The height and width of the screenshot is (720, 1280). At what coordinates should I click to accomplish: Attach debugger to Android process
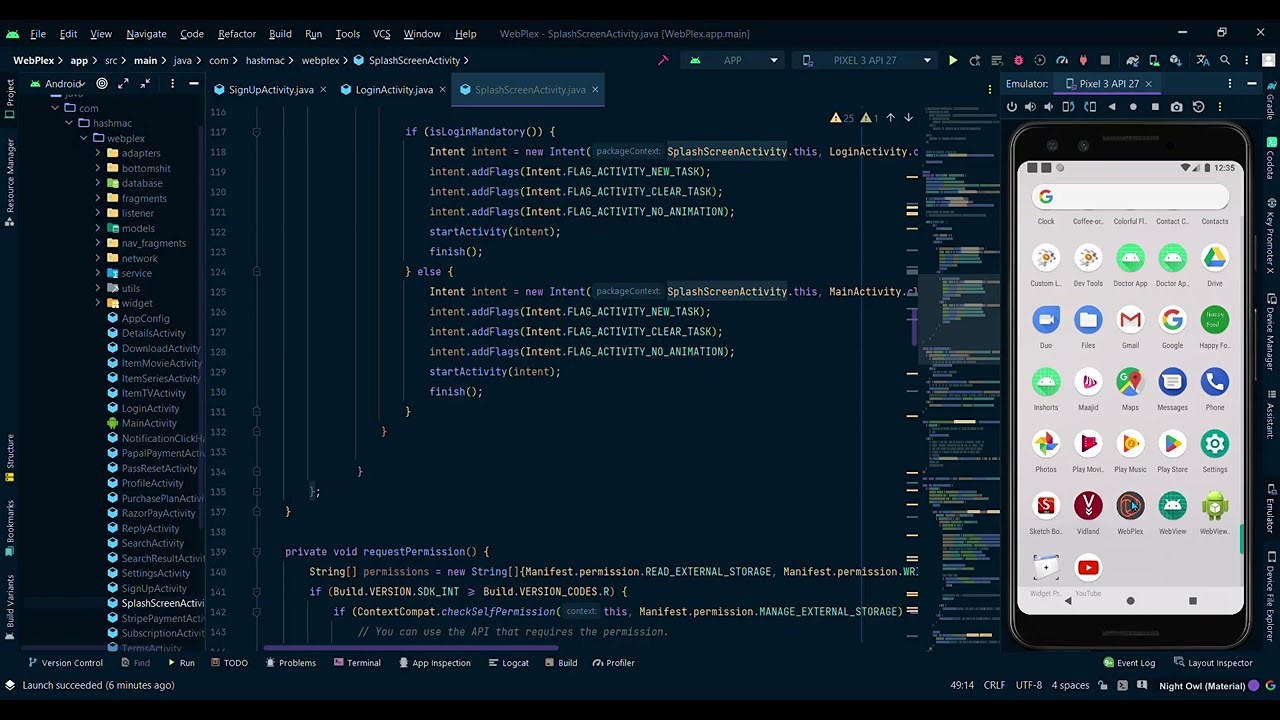(x=1084, y=61)
